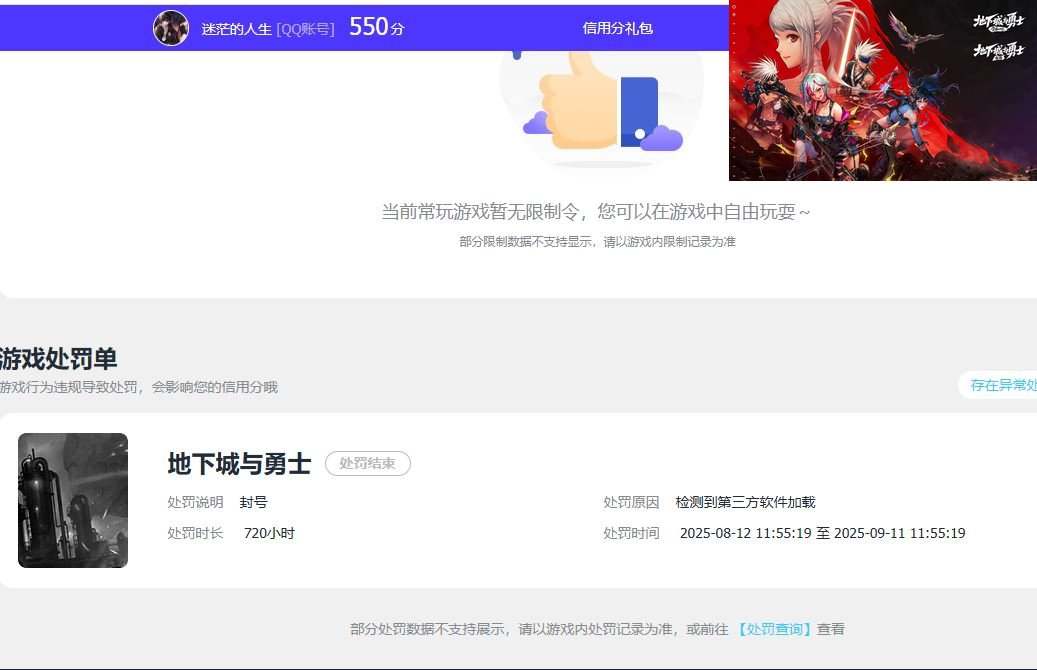The height and width of the screenshot is (670, 1037).
Task: Open the 处罚查询 link
Action: coord(774,629)
